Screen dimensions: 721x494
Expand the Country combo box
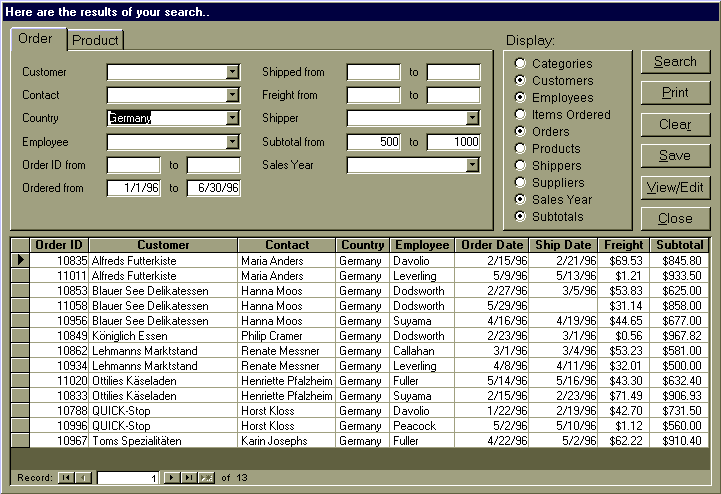pos(233,118)
